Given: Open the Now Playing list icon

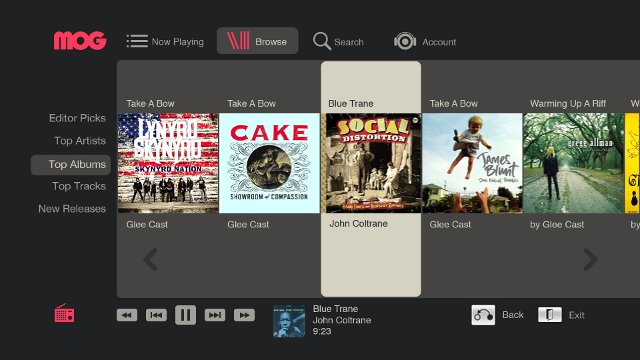Looking at the screenshot, I should pyautogui.click(x=137, y=41).
